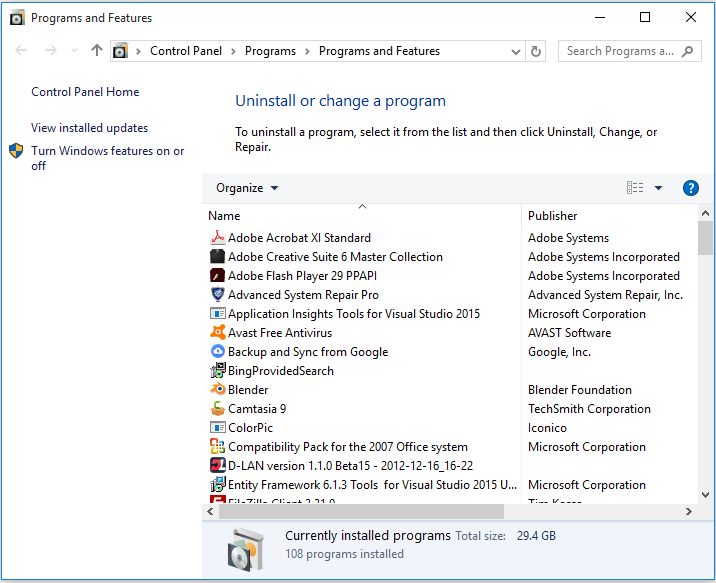This screenshot has height=583, width=716.
Task: Expand chevron before Control Panel breadcrumb
Action: pyautogui.click(x=138, y=51)
